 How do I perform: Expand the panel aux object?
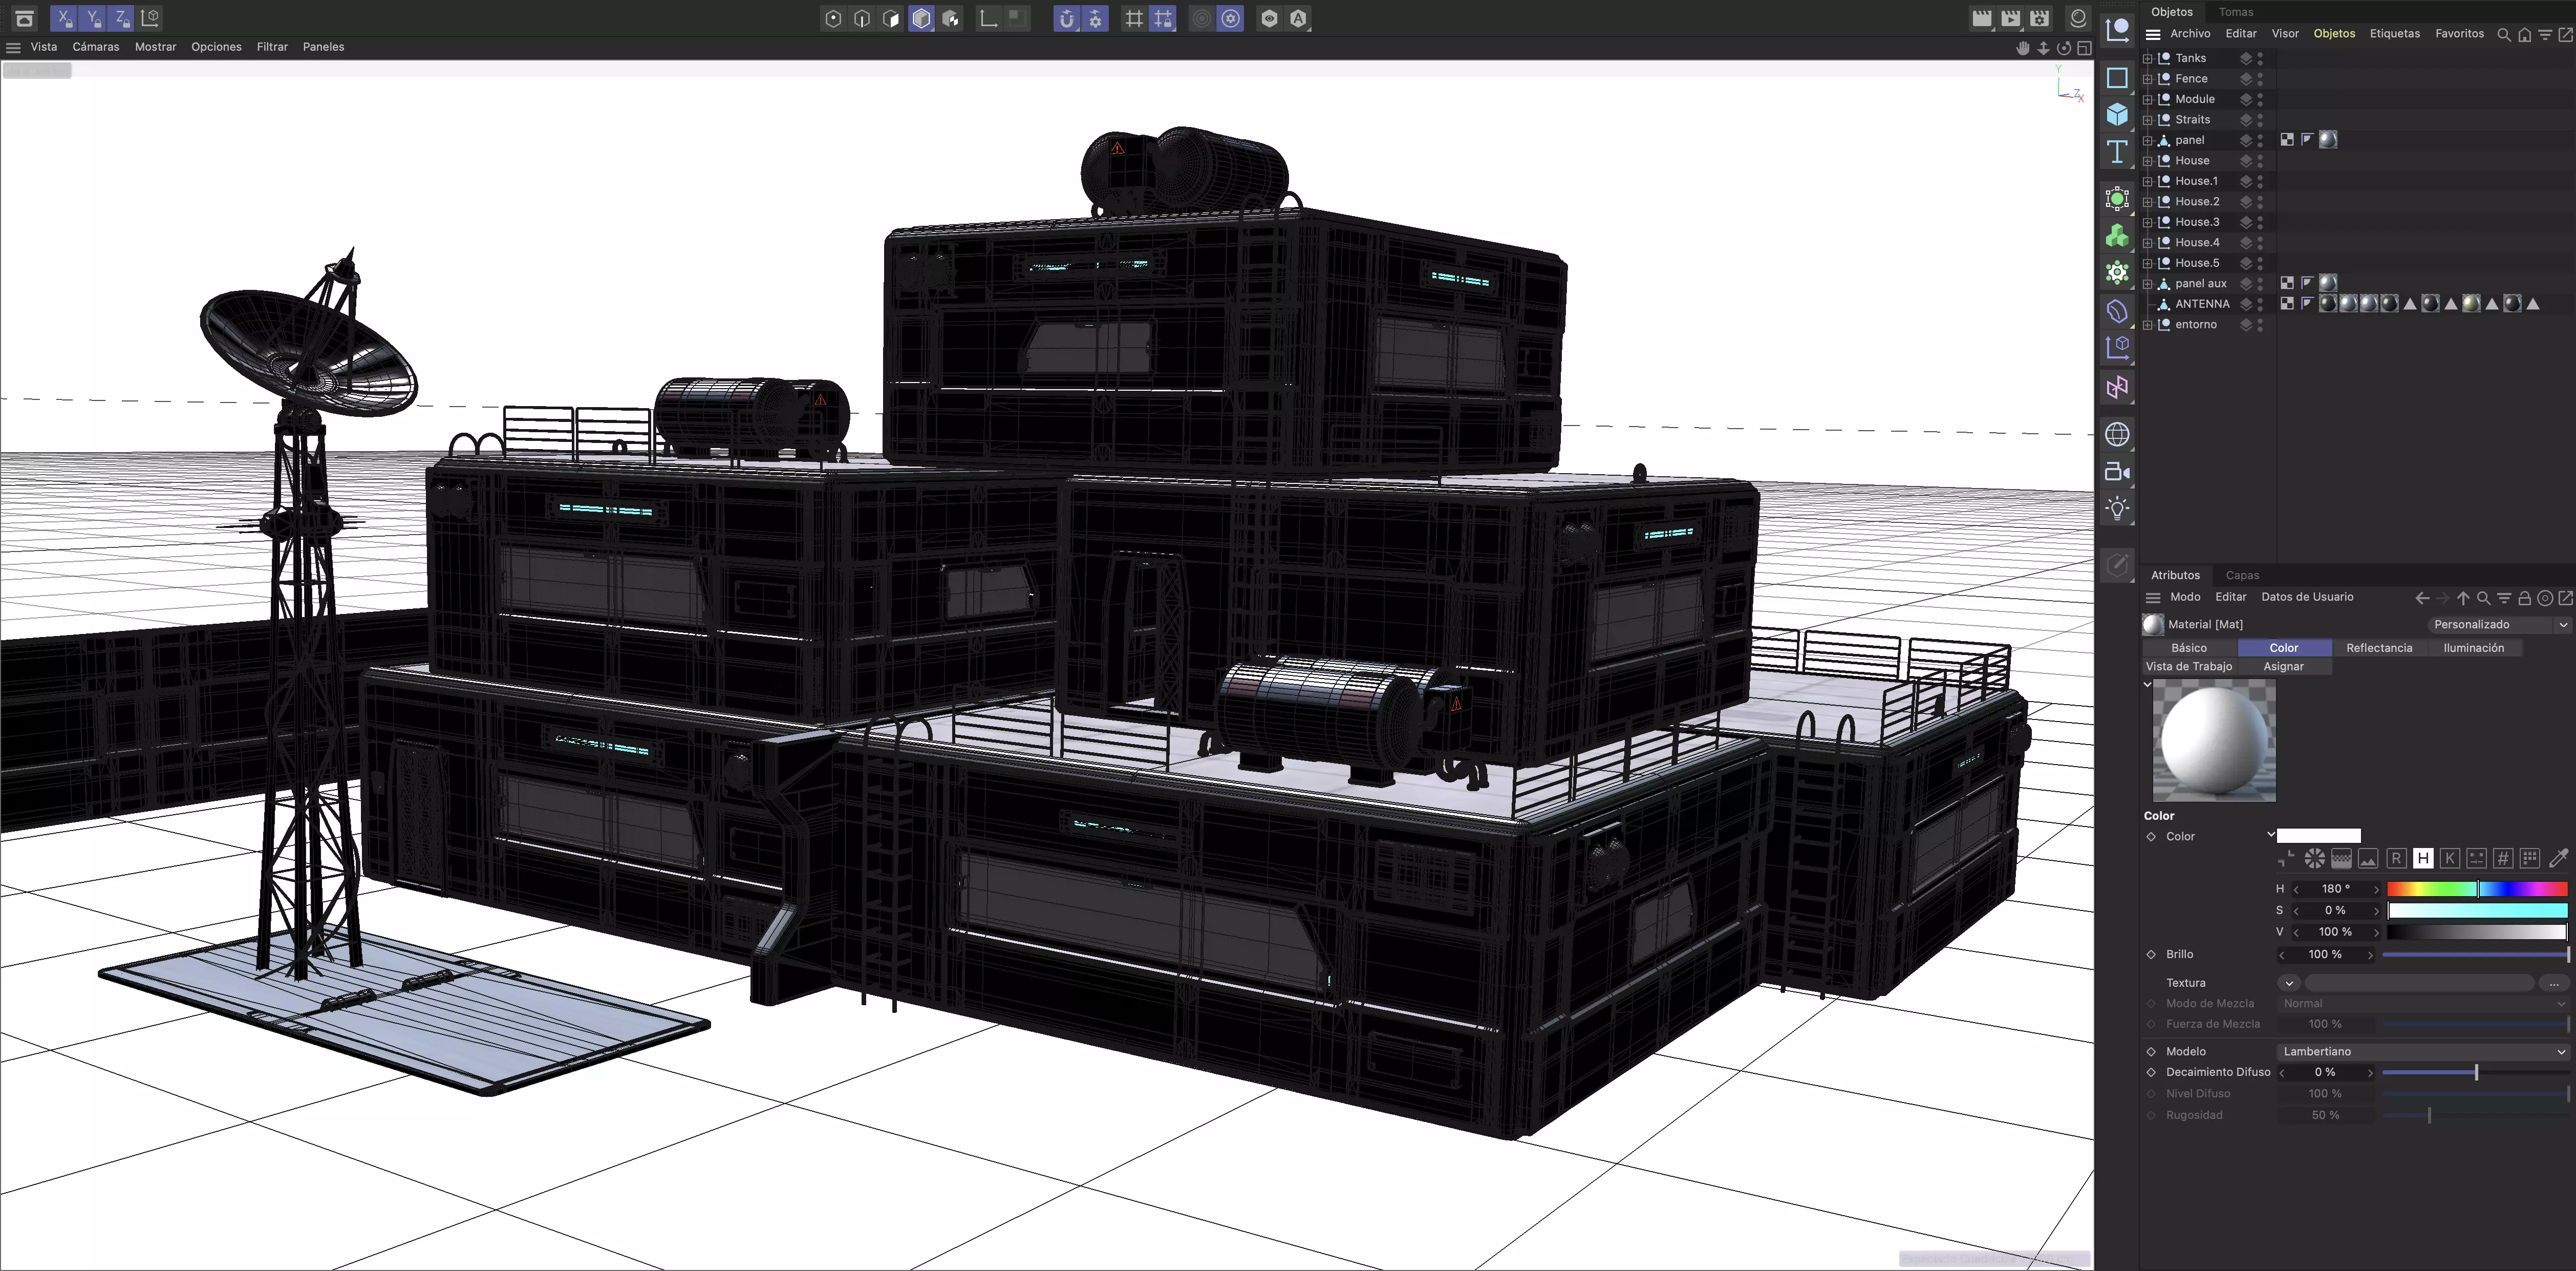point(2147,283)
